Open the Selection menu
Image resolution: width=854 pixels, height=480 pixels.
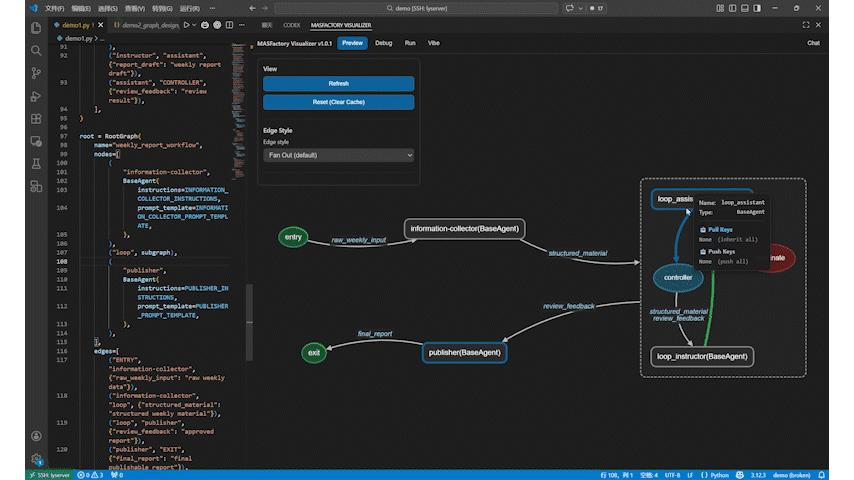(108, 8)
